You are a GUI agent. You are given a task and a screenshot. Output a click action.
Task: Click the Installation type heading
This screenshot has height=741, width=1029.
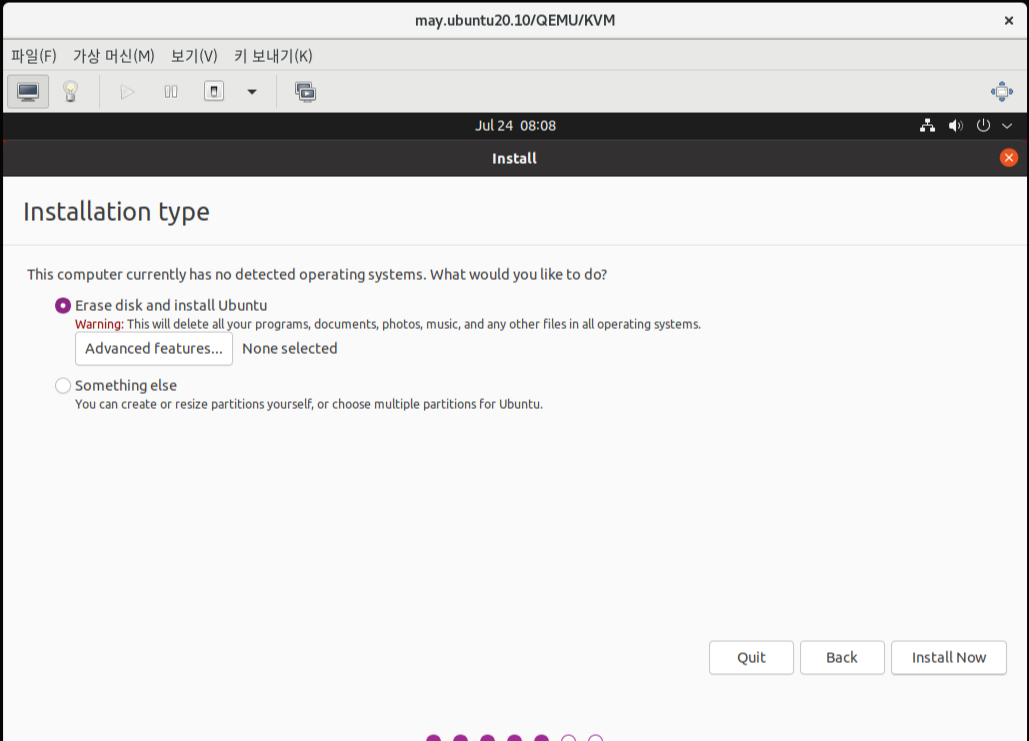[x=116, y=212]
